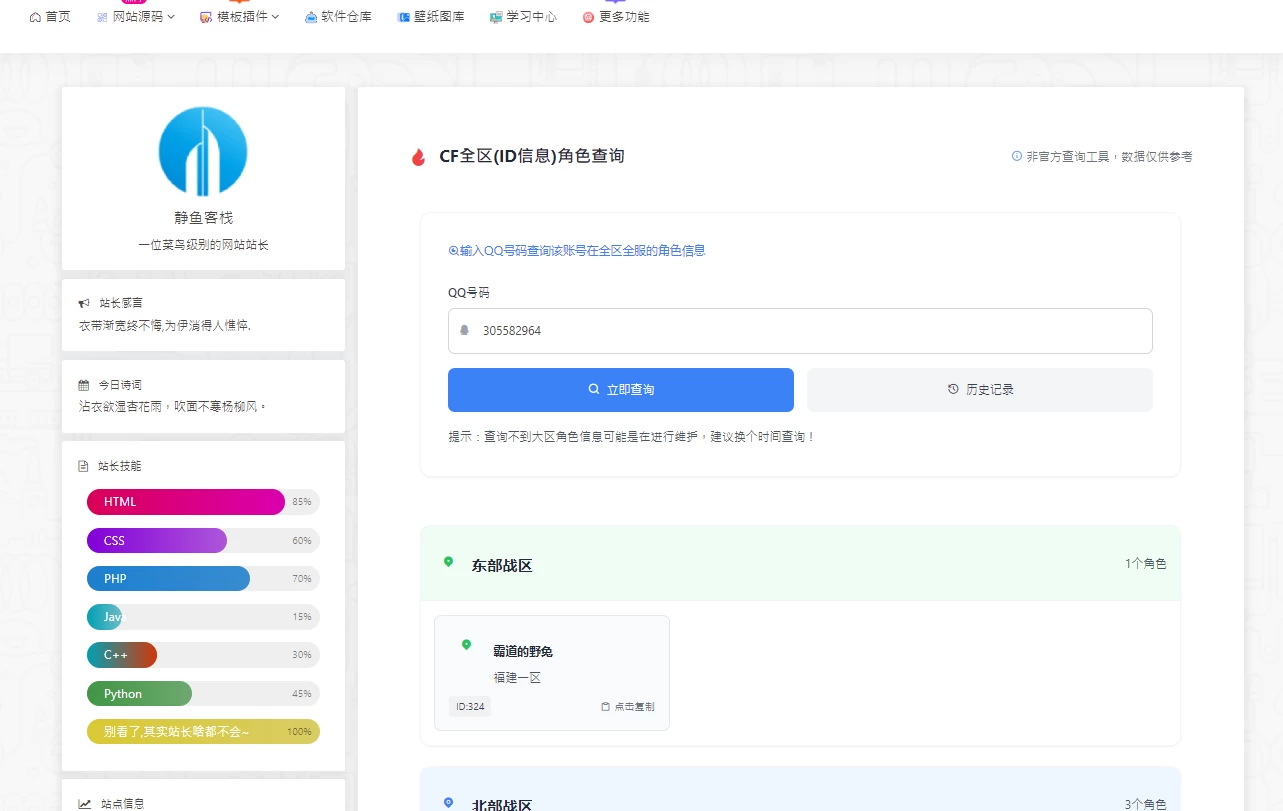Expand the 模板插件 dropdown menu
Screen dimensions: 1283x811
240,17
